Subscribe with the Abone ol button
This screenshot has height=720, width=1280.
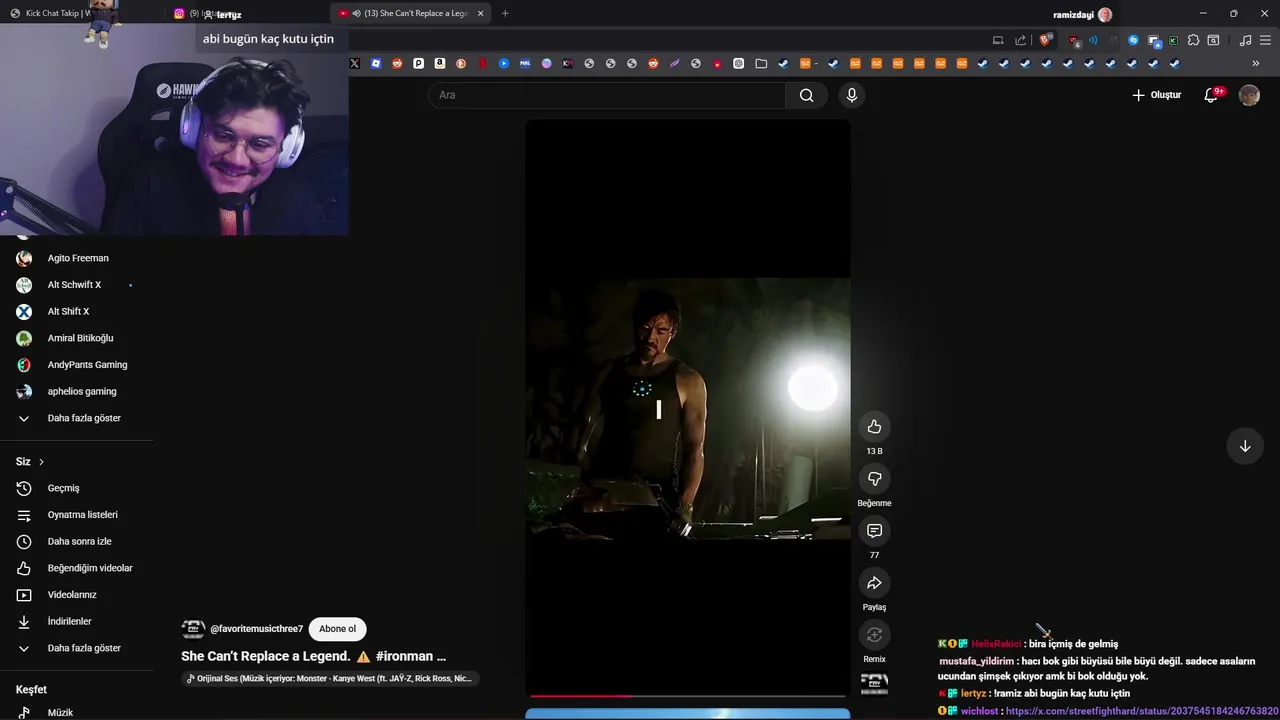point(338,629)
